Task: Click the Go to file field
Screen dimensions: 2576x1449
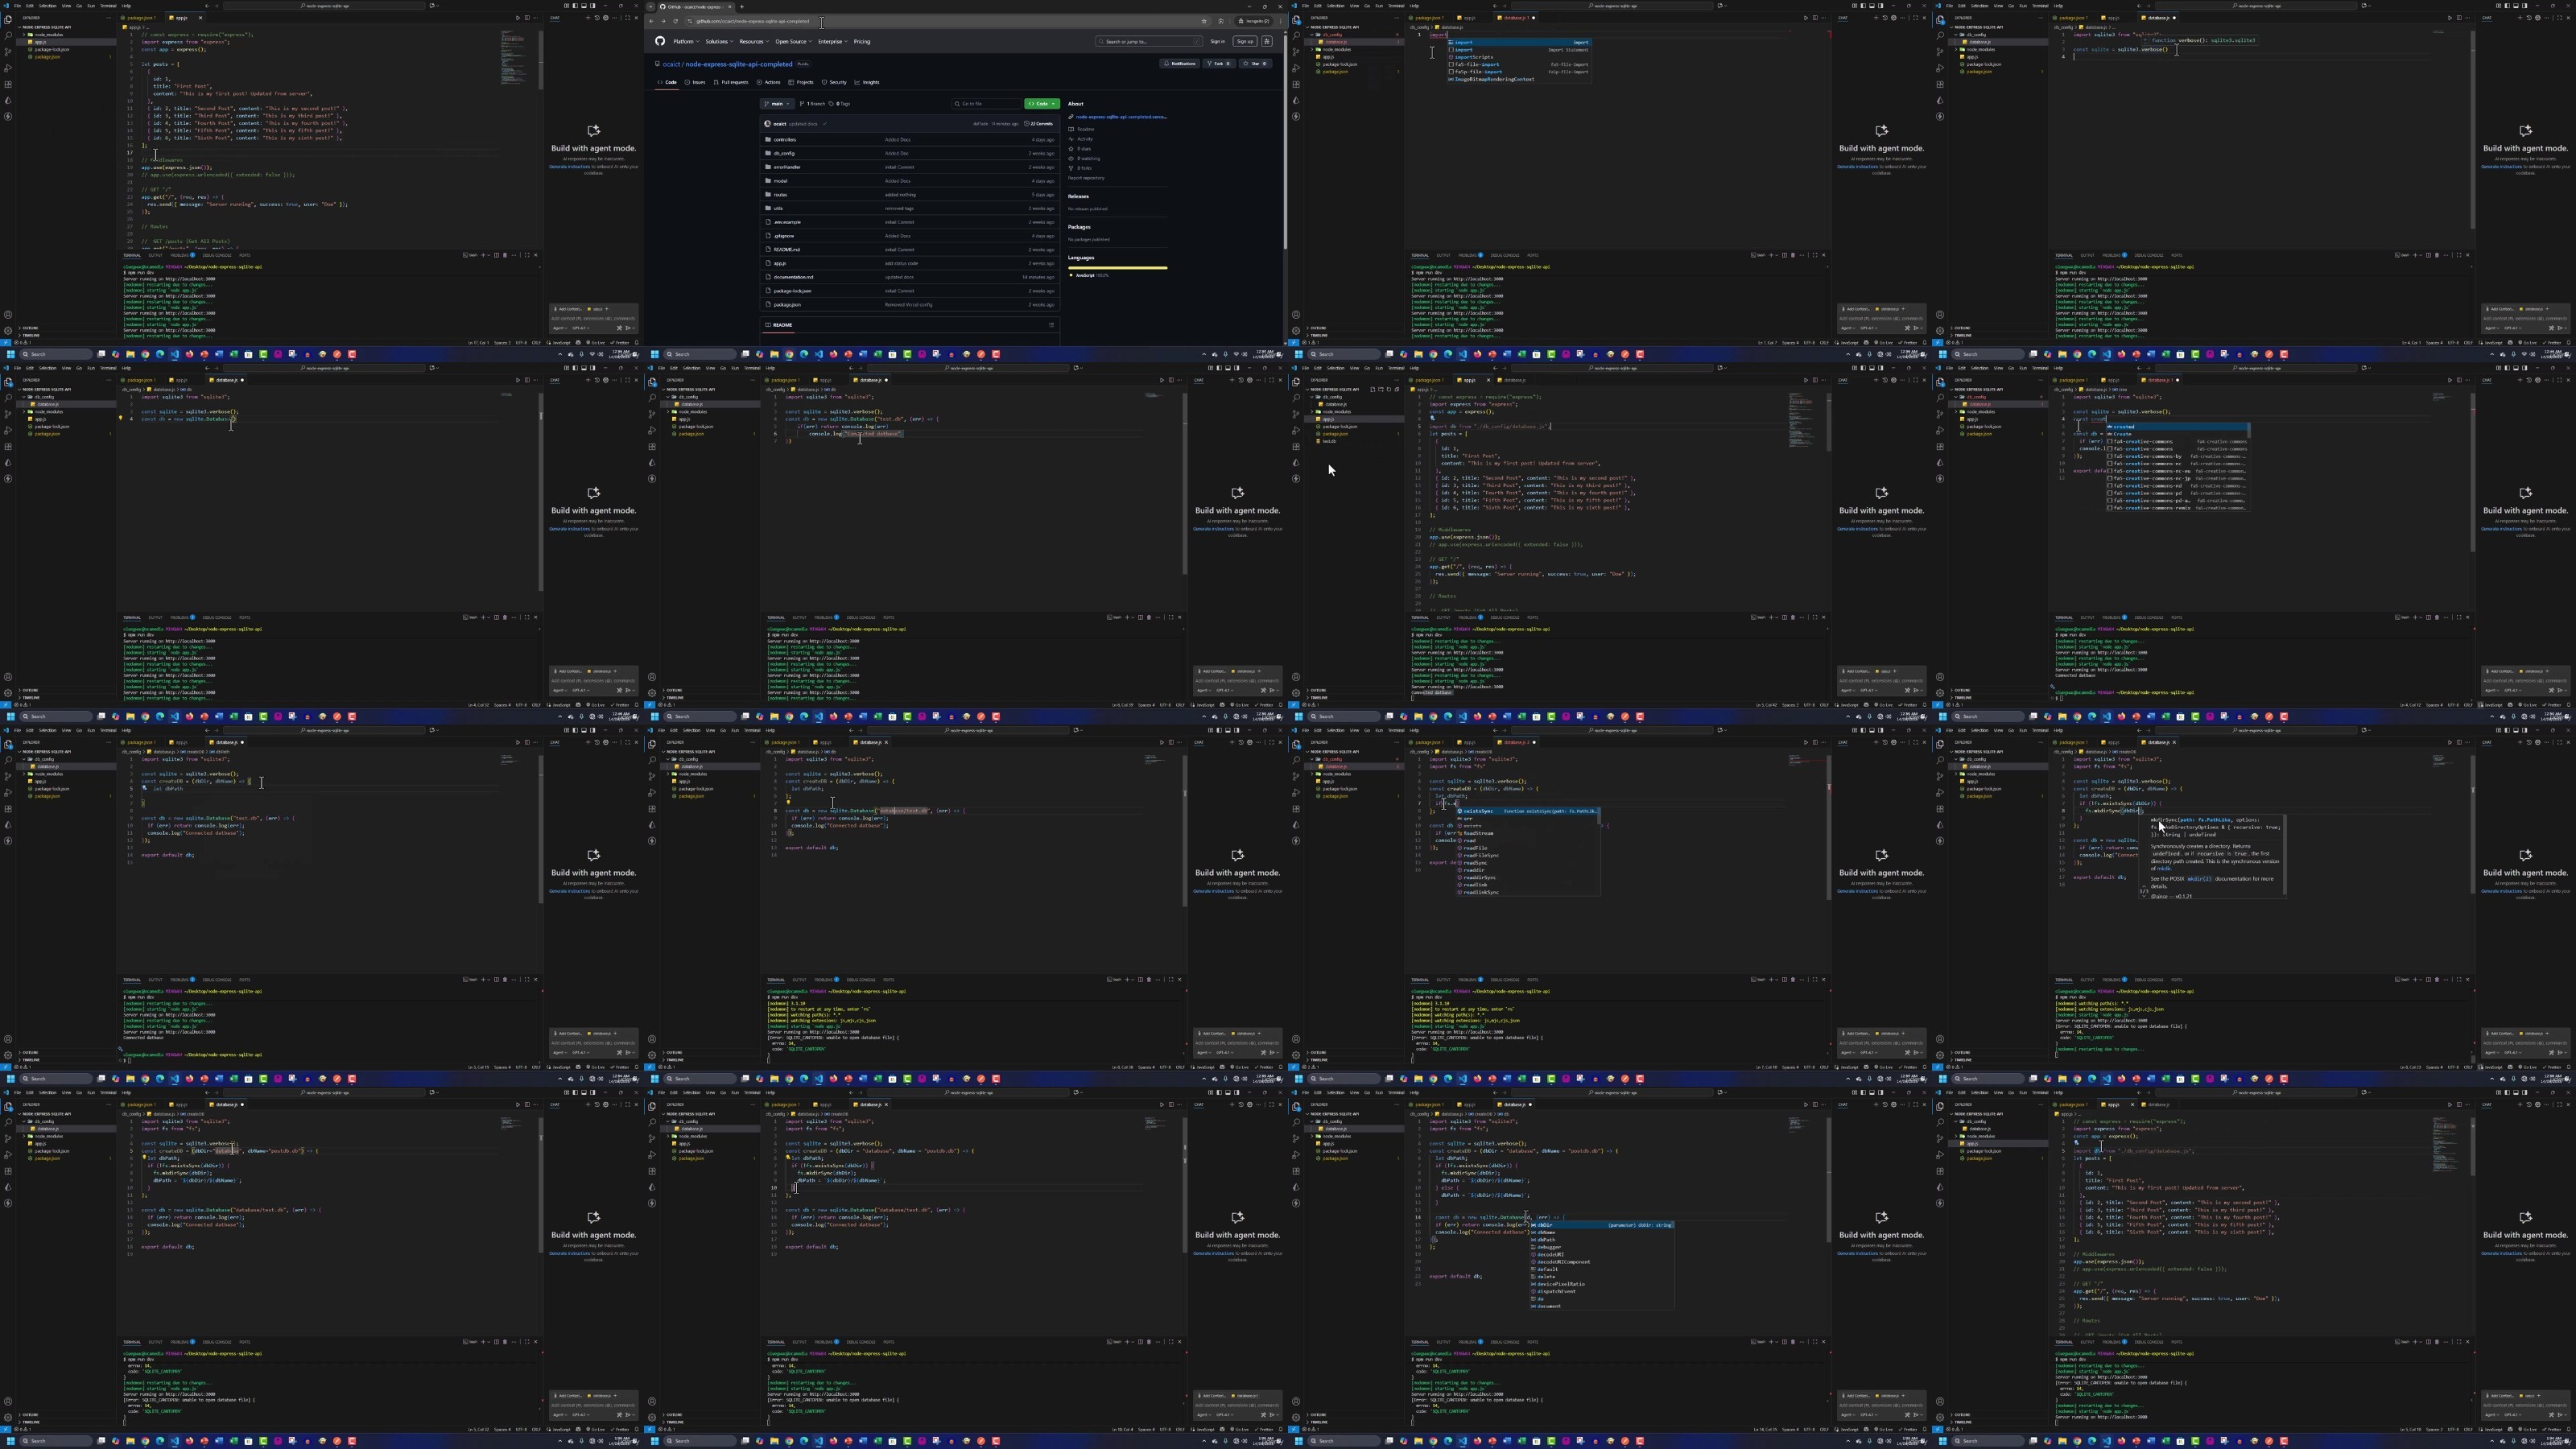Action: click(987, 104)
